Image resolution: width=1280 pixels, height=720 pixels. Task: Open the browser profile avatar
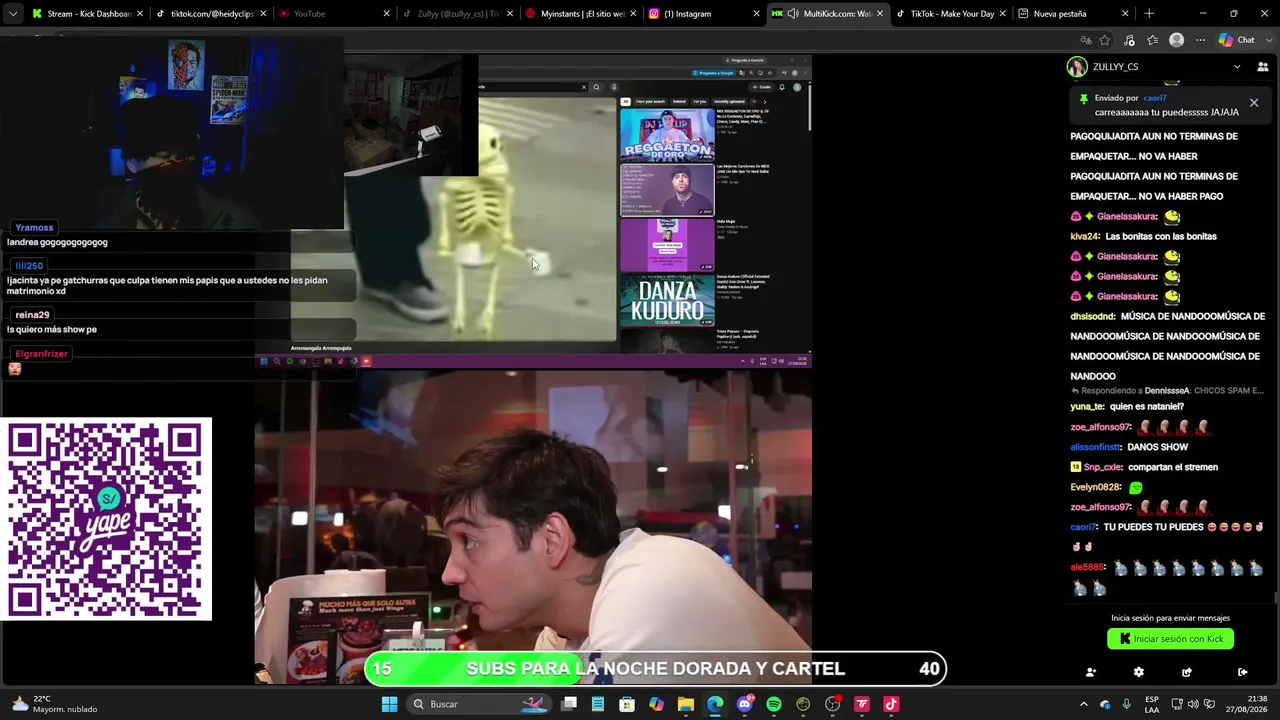point(1177,40)
